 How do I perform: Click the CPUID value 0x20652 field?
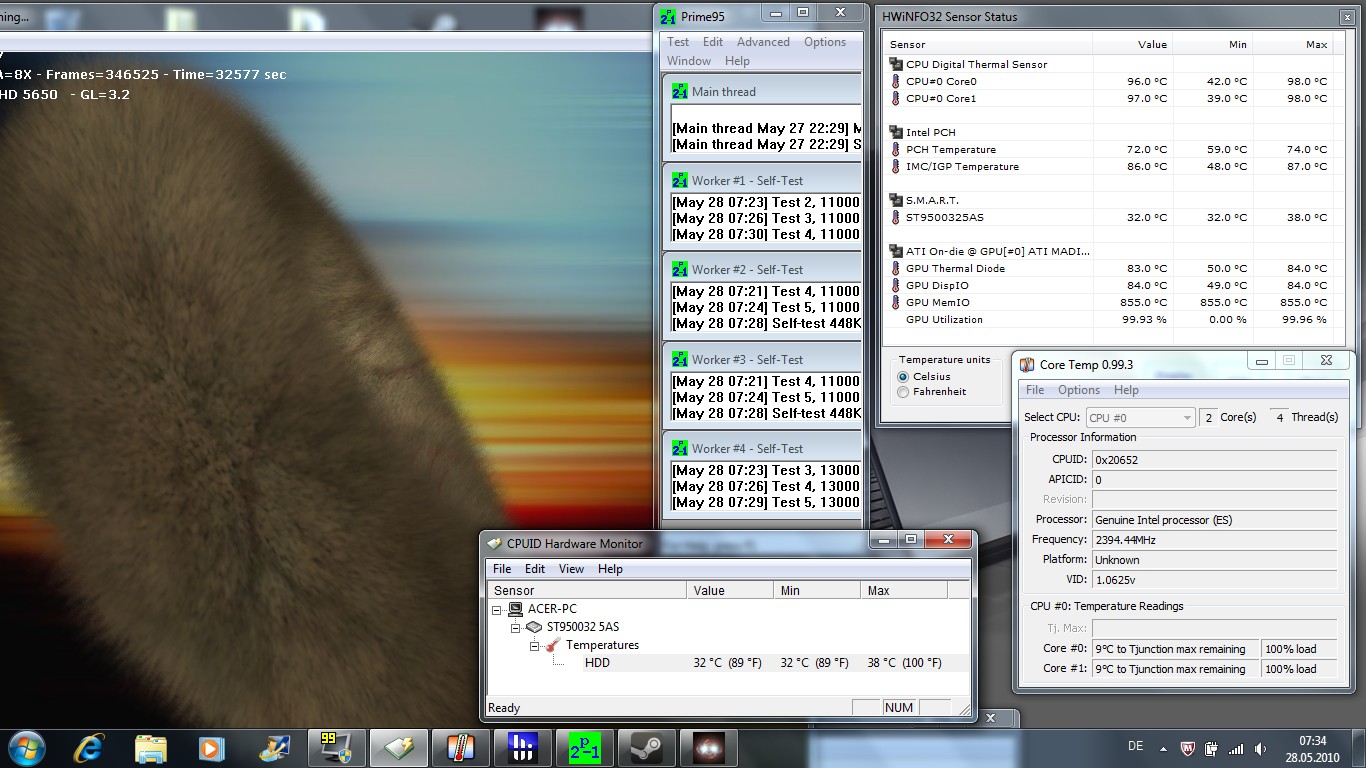click(x=1214, y=460)
